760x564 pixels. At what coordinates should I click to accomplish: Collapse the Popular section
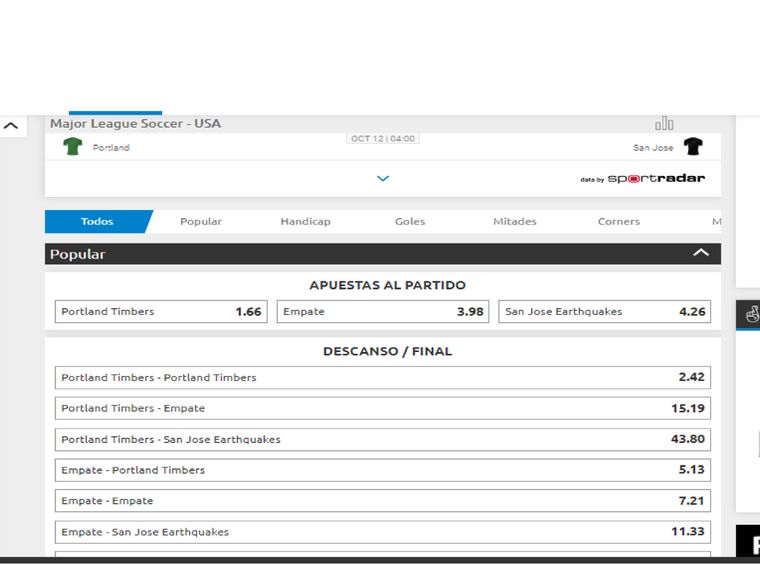tap(701, 252)
